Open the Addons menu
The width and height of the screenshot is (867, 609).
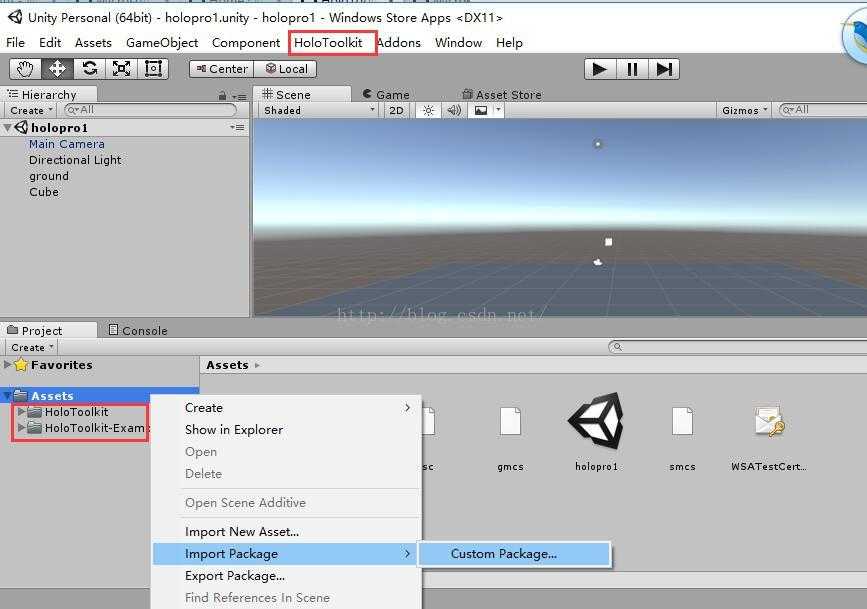click(399, 43)
